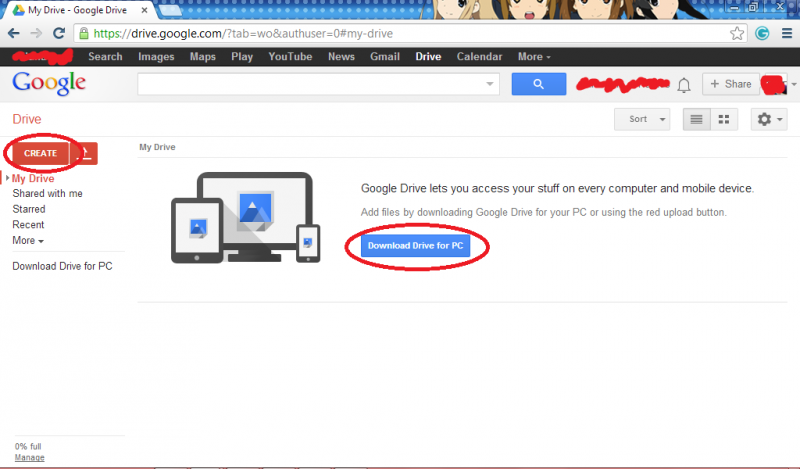Screen dimensions: 800x469
Task: Select My Drive in the sidebar
Action: pos(33,178)
